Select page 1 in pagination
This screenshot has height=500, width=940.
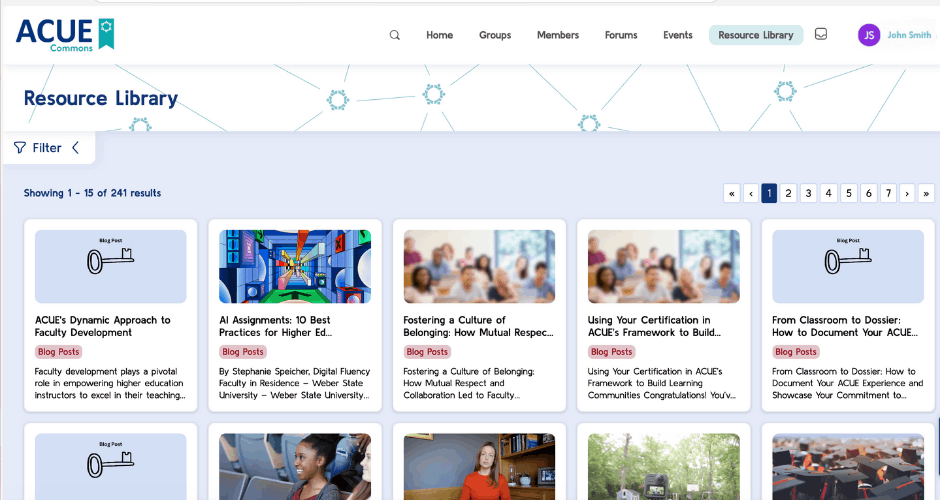(769, 193)
